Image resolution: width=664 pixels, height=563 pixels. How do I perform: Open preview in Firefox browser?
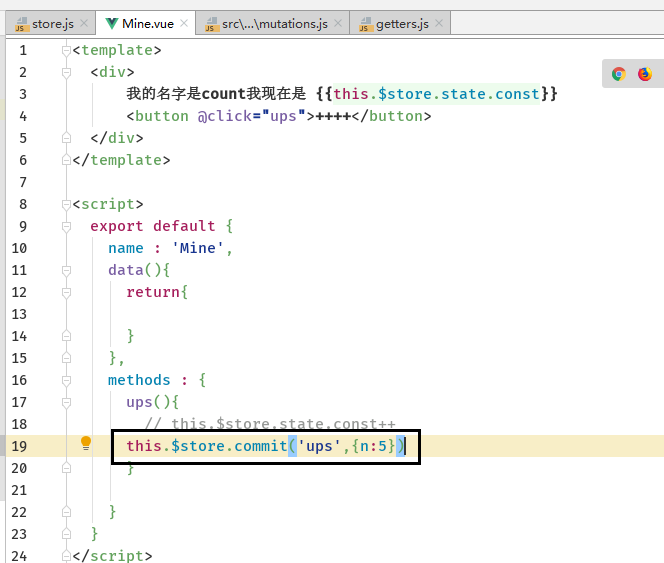pos(645,74)
